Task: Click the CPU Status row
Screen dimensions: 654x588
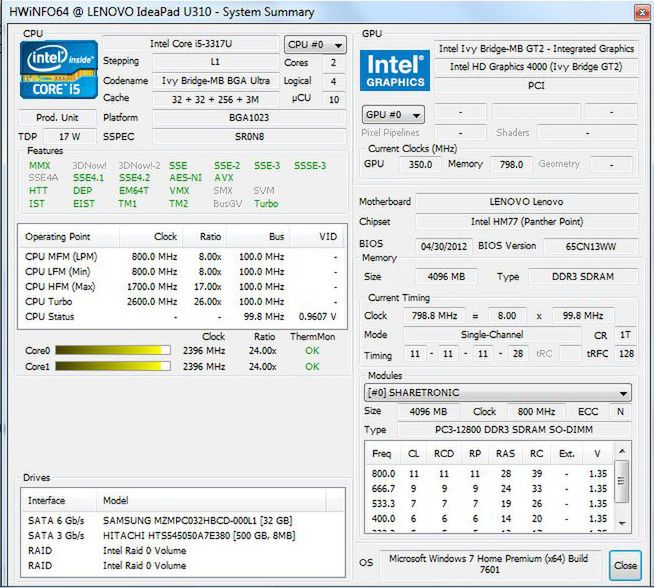Action: pyautogui.click(x=181, y=317)
